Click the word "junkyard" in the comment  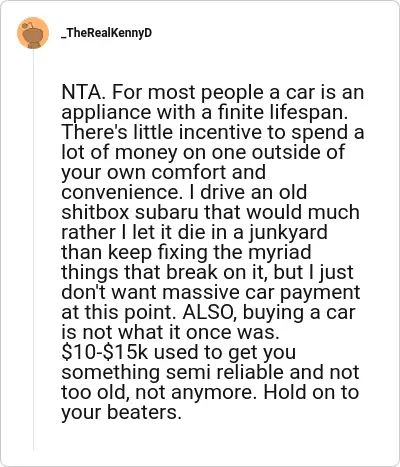click(x=288, y=233)
